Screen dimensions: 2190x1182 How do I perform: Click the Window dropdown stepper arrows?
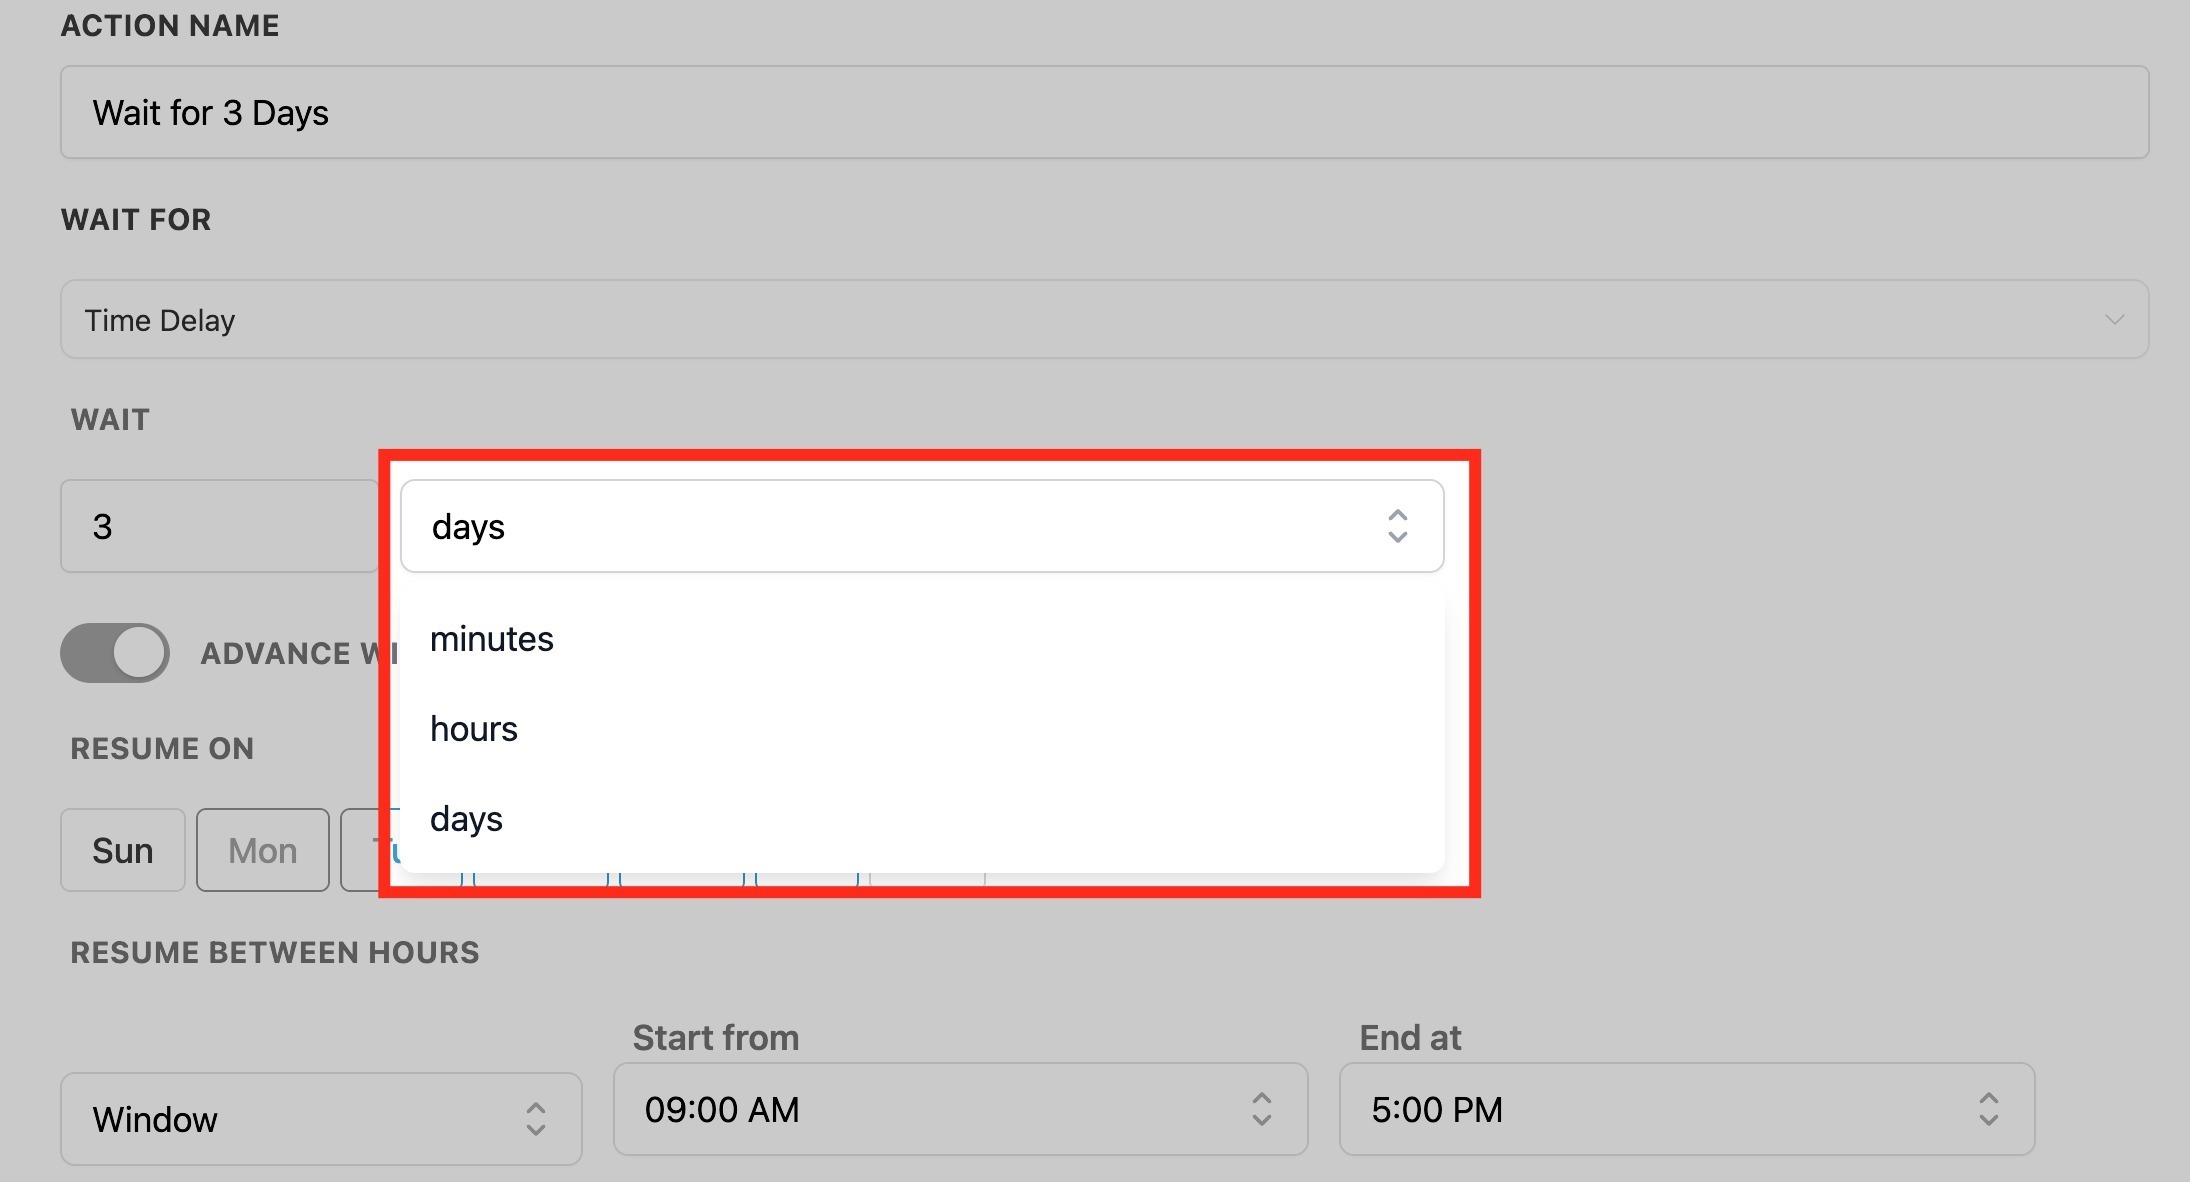tap(536, 1119)
